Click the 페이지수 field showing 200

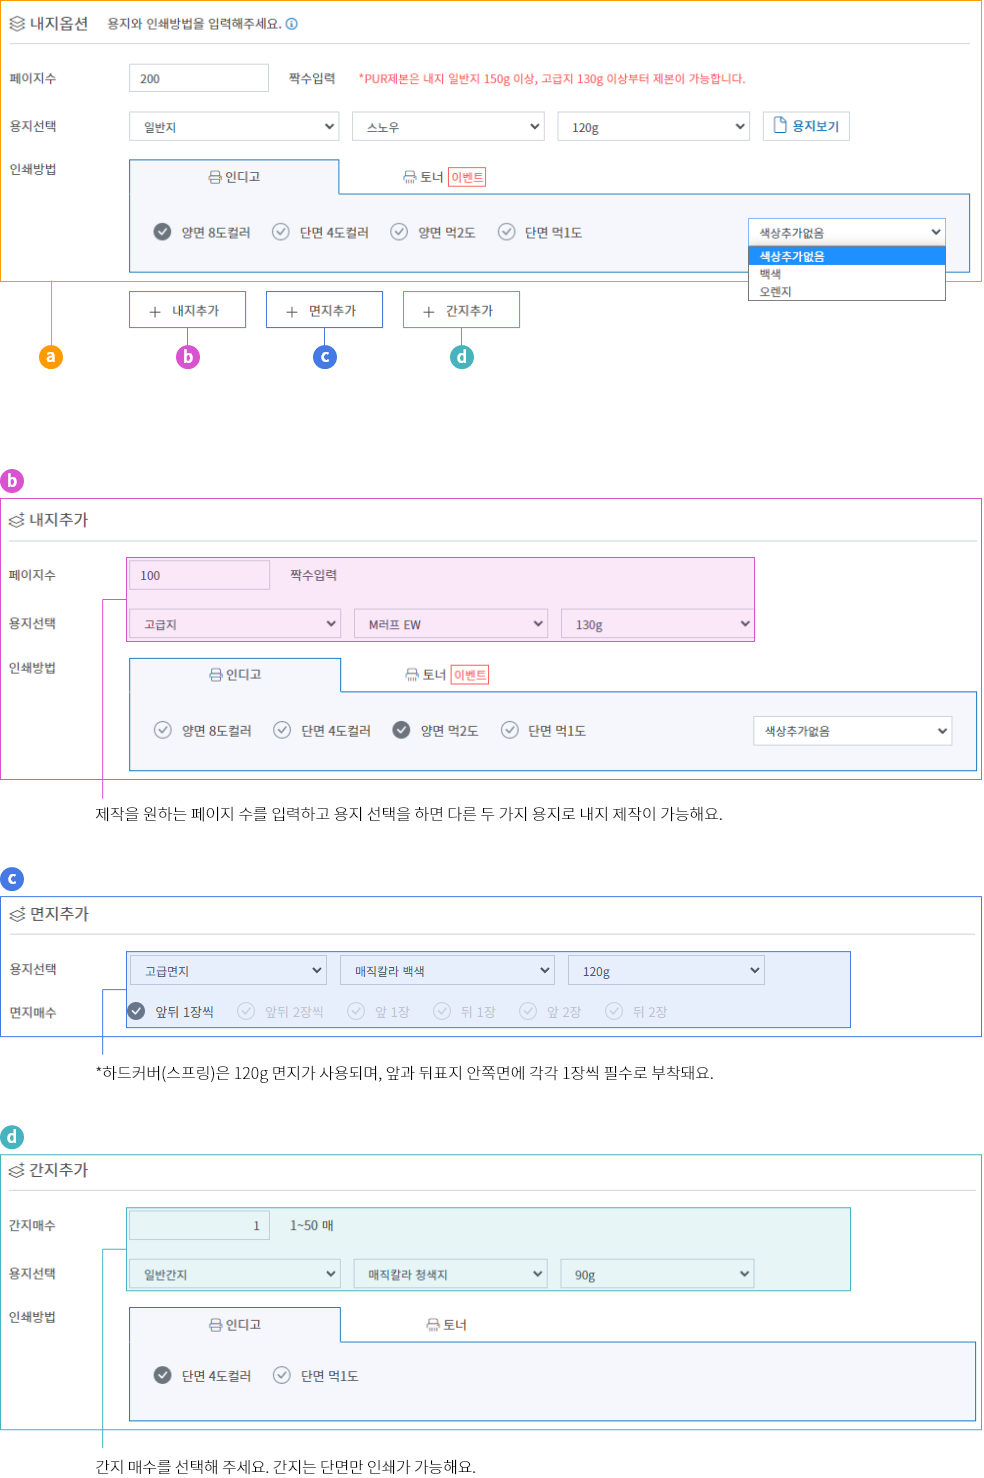(x=199, y=79)
